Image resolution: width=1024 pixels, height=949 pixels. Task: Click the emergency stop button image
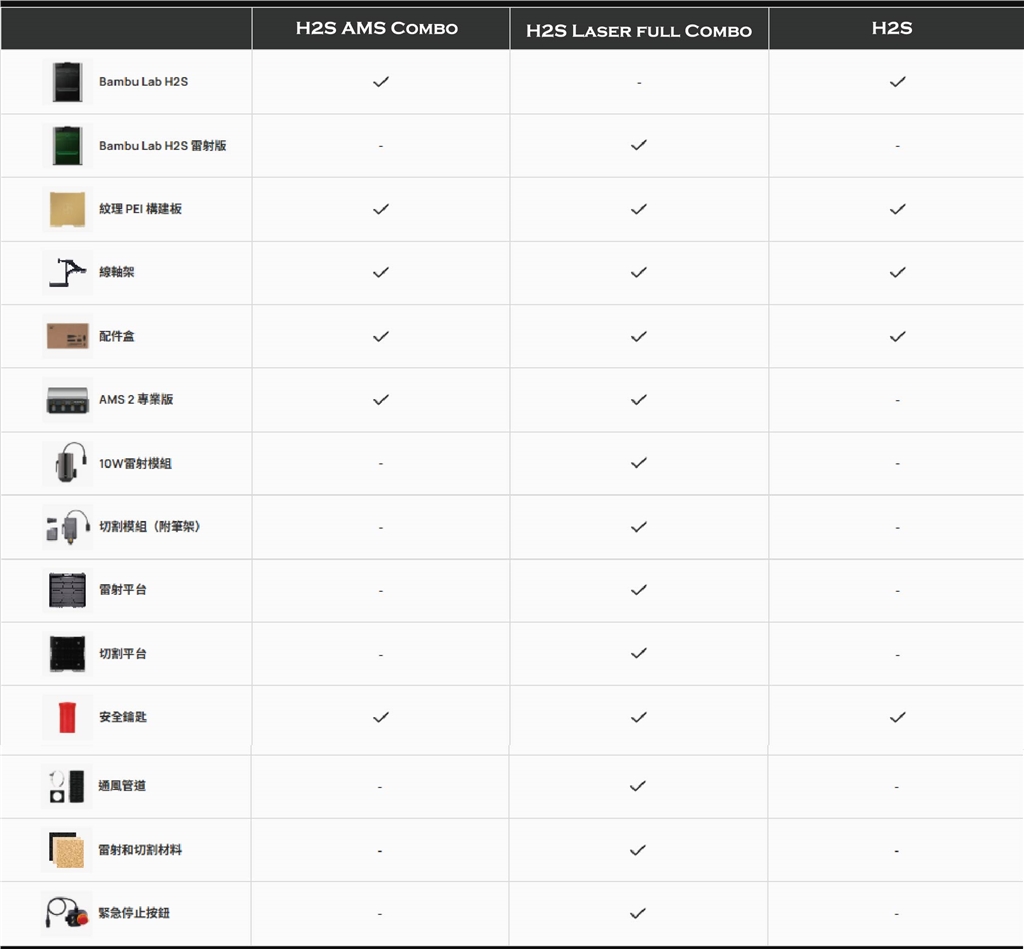point(66,913)
